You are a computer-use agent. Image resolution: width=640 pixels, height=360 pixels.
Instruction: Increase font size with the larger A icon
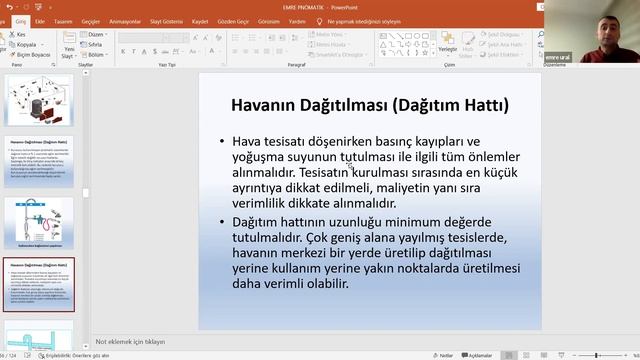(196, 38)
